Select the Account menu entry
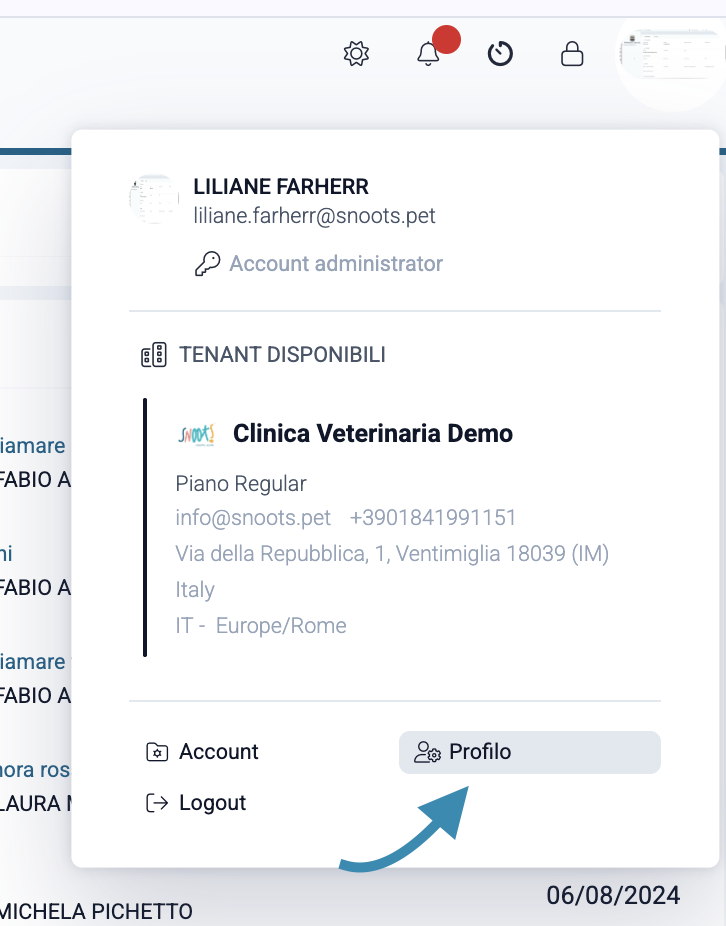The image size is (726, 926). (219, 752)
